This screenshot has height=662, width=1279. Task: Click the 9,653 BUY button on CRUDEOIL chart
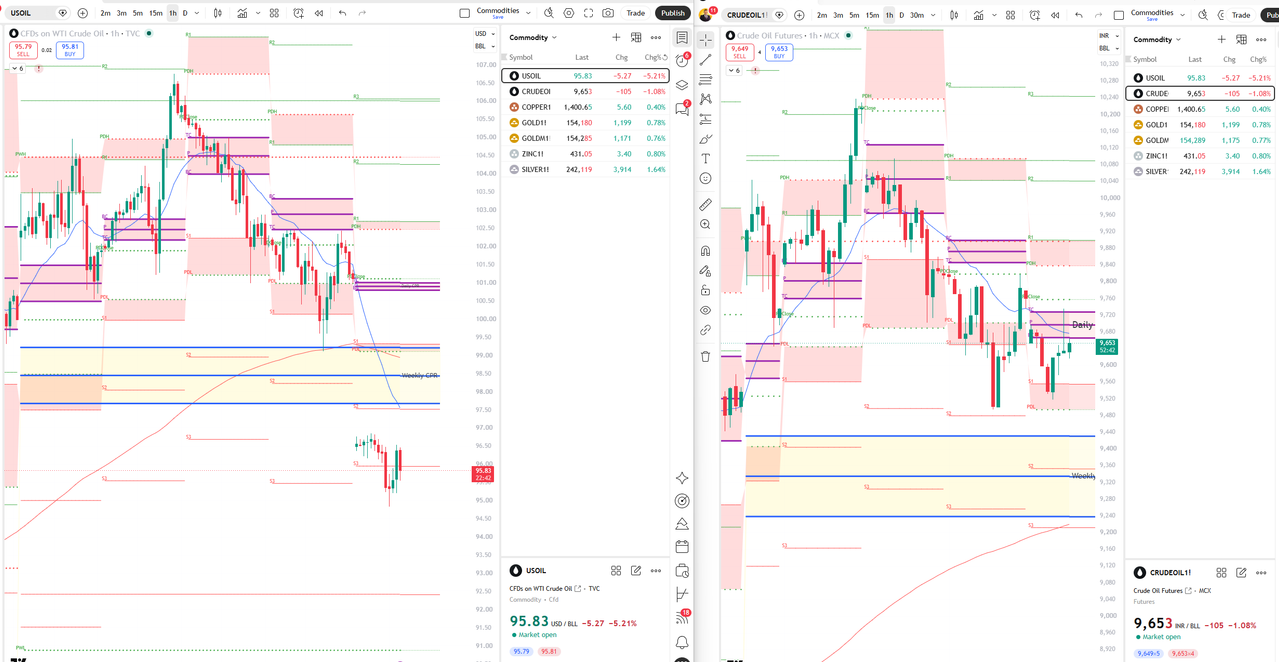pos(779,51)
